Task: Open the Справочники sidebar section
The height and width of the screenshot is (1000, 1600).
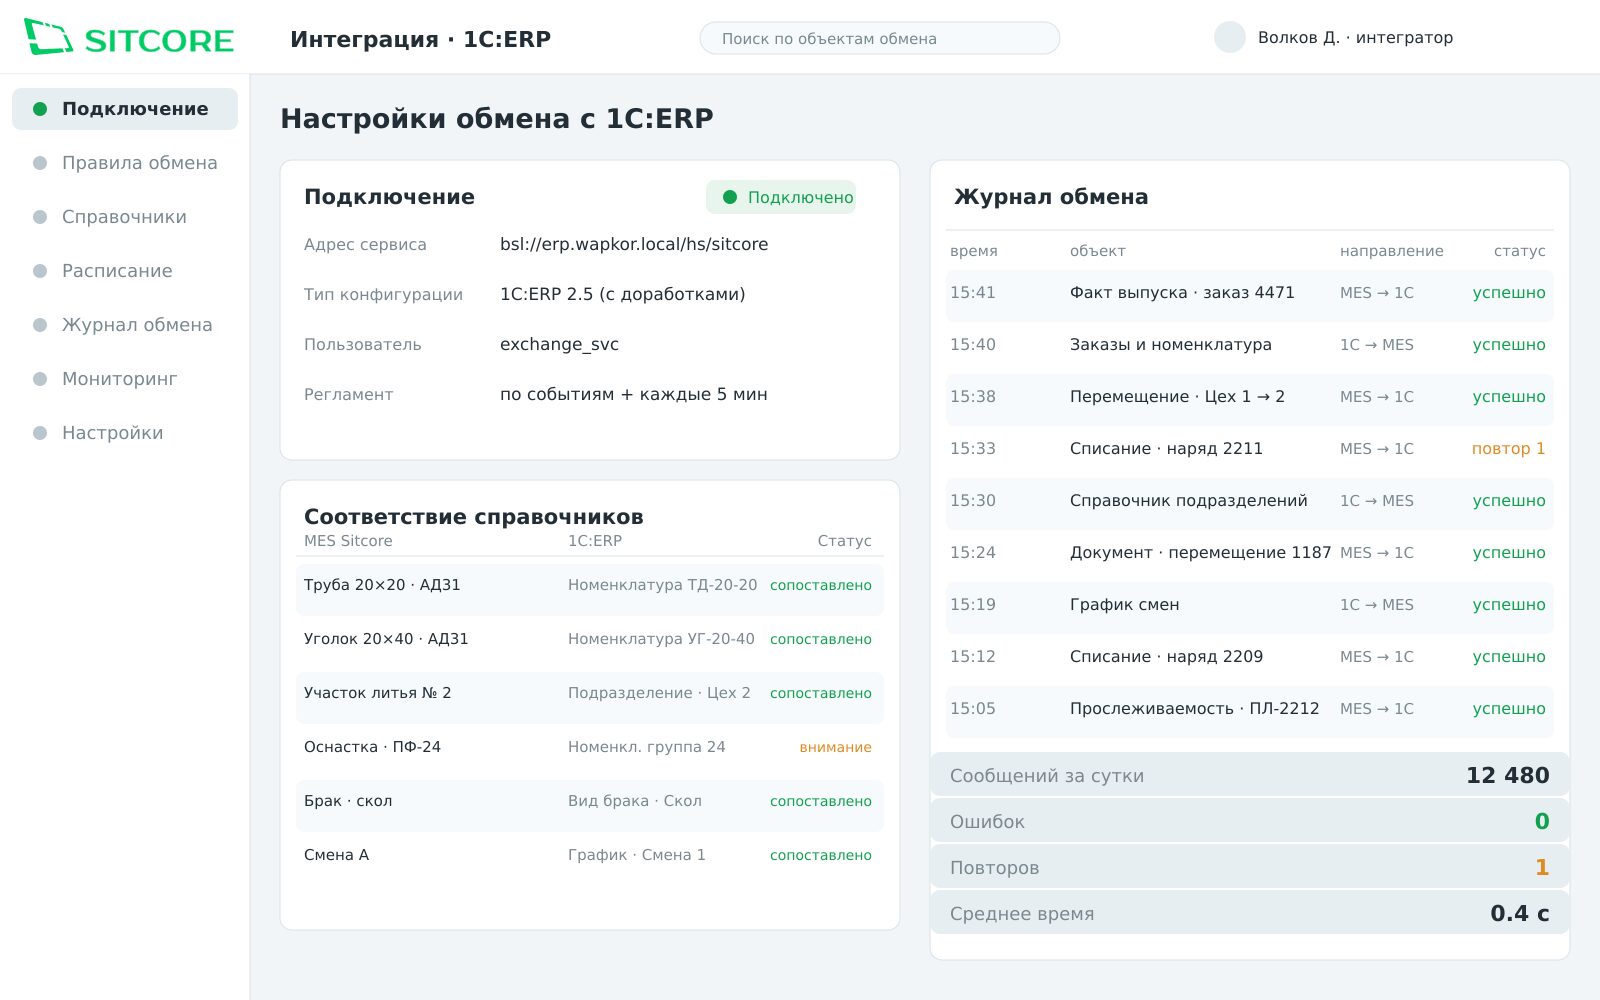Action: [x=125, y=217]
